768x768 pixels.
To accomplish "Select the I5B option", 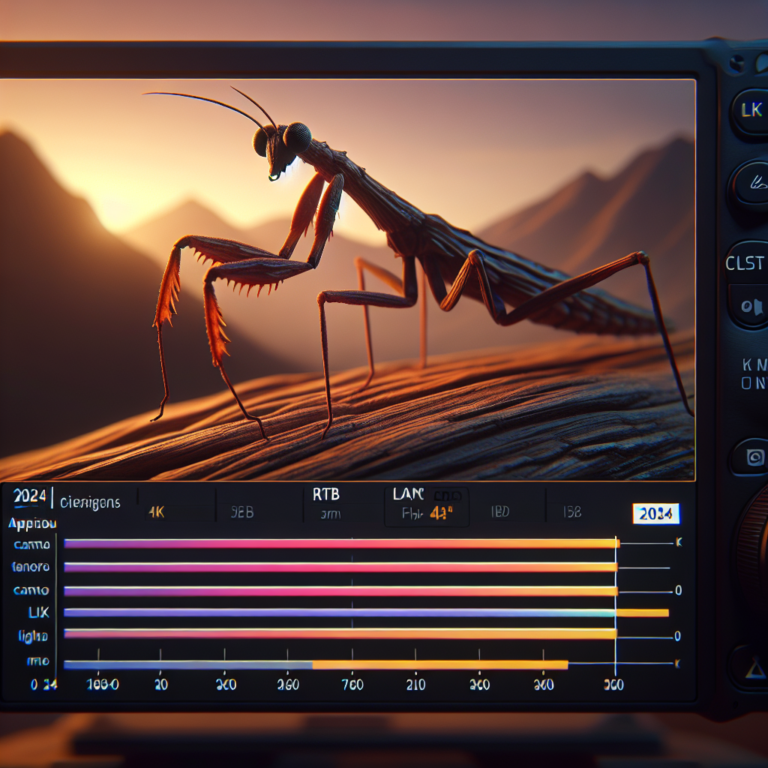I will click(x=572, y=512).
